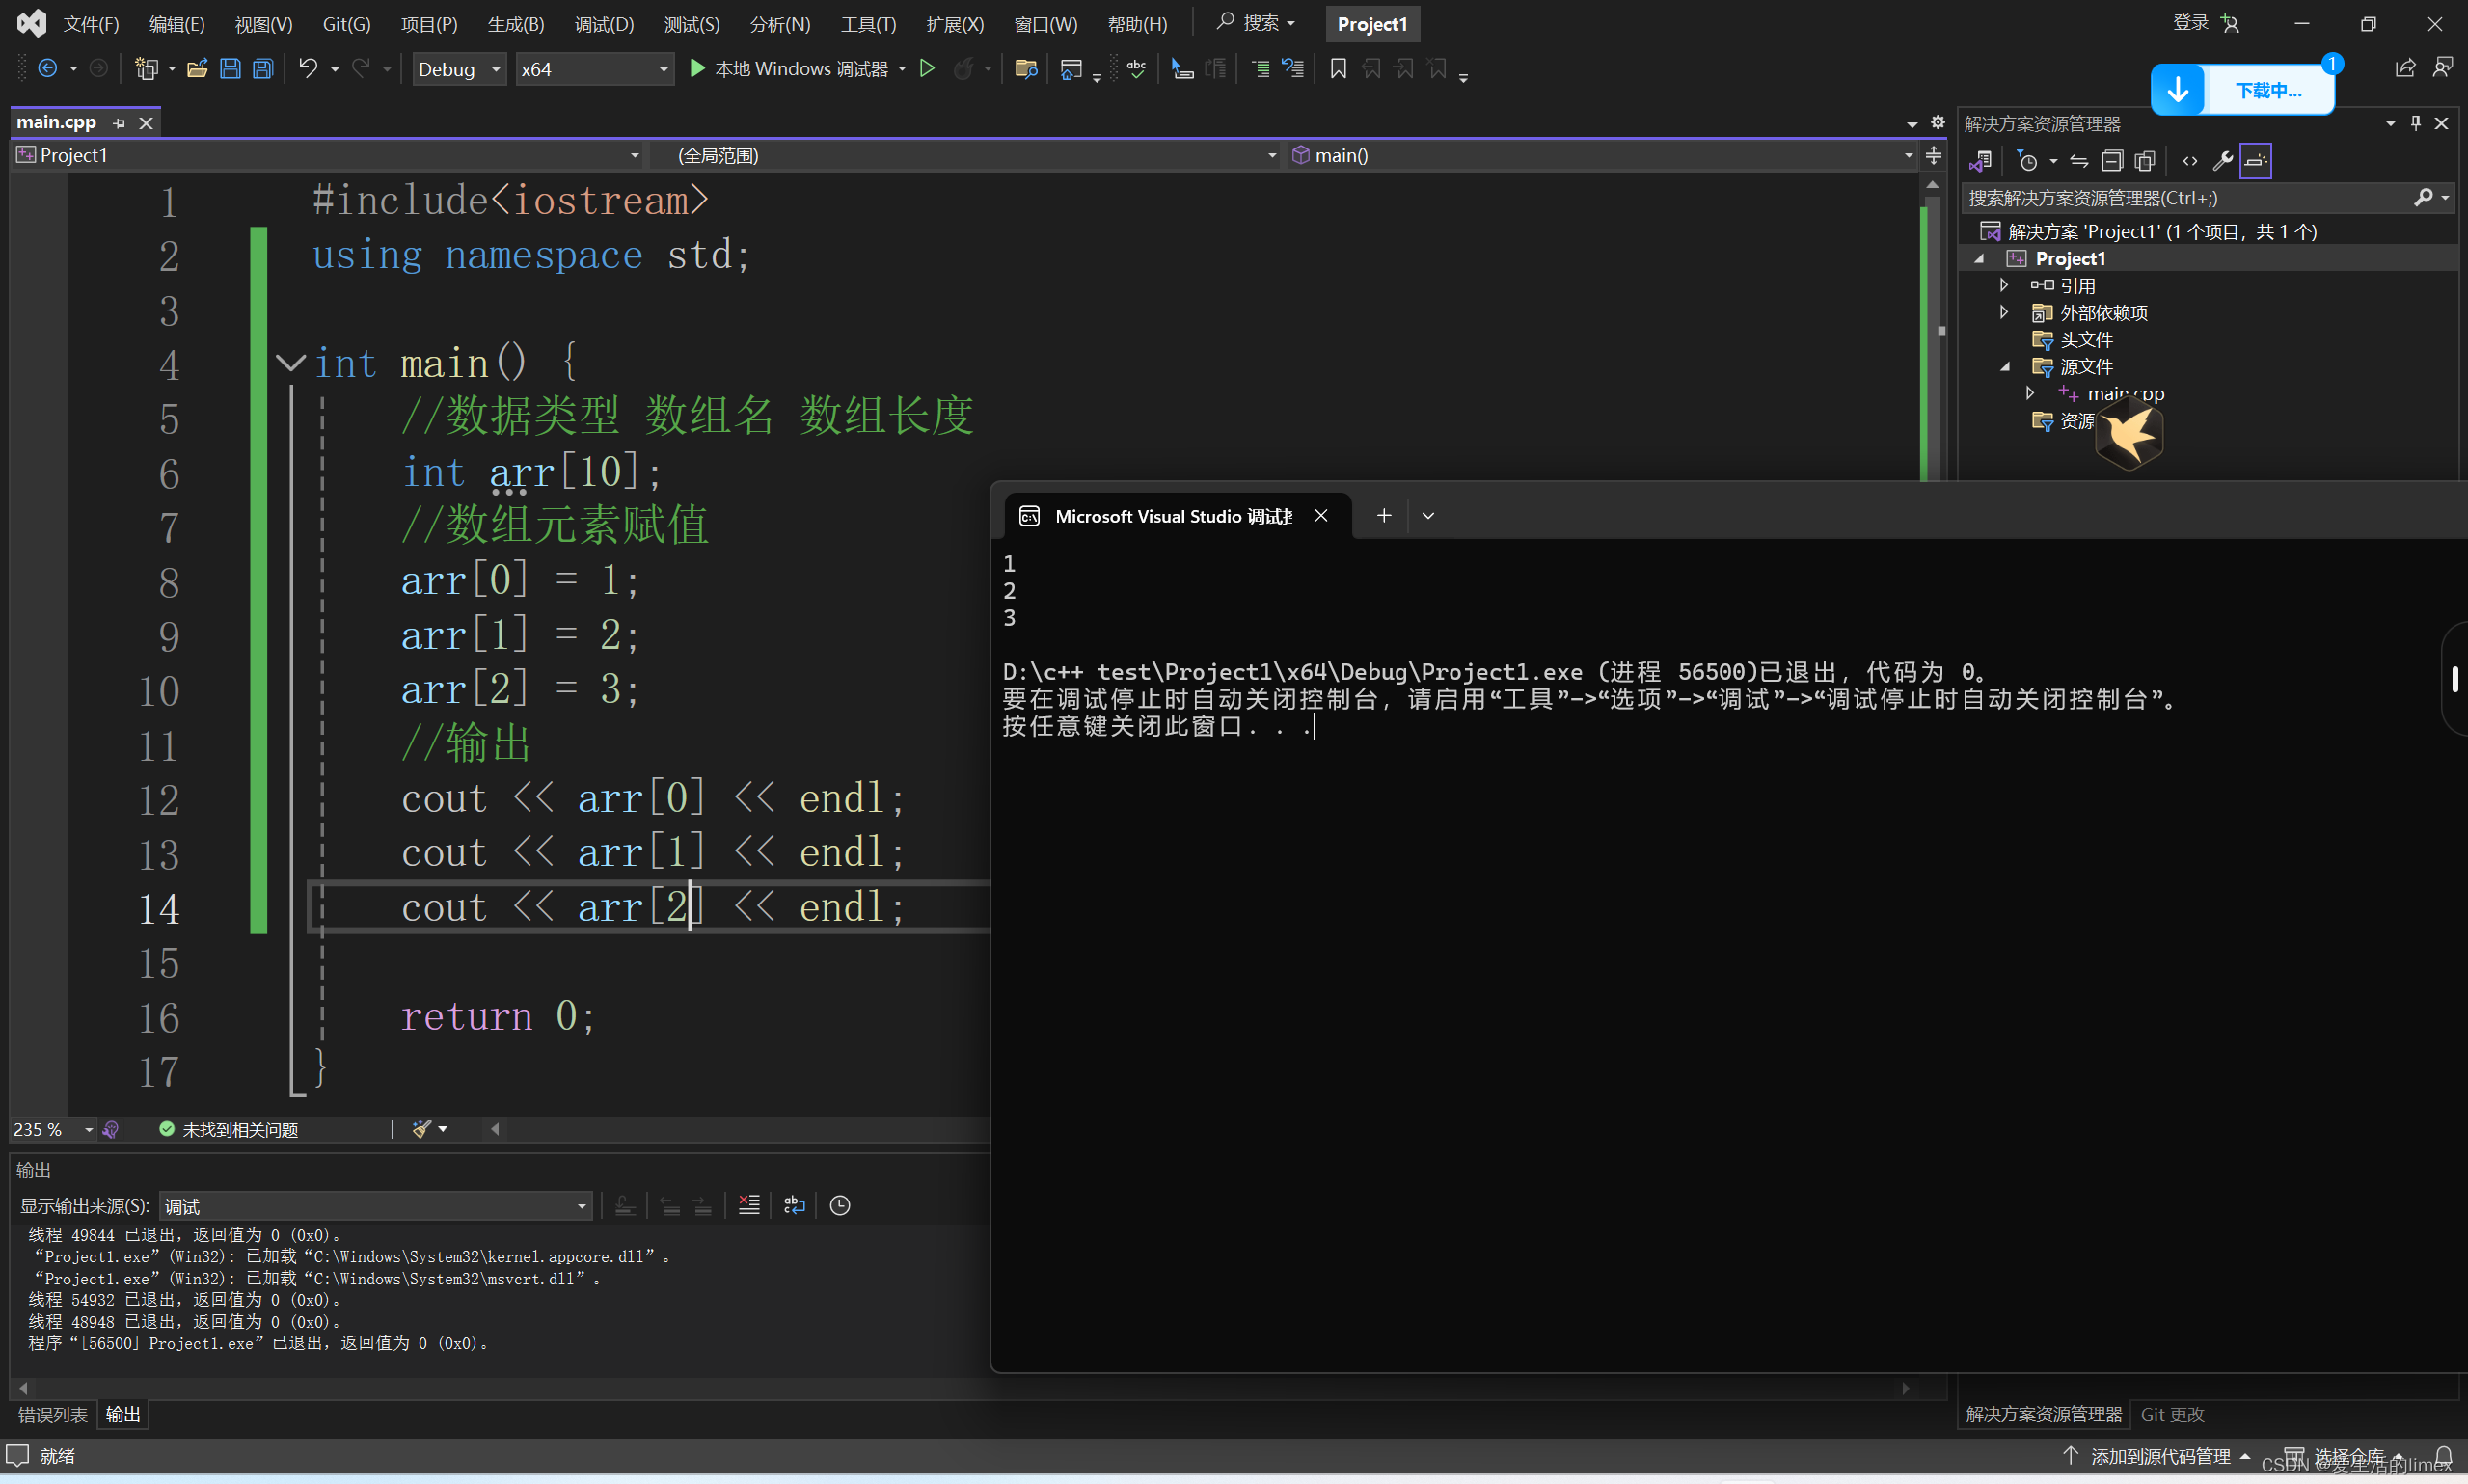Open the Project1 scope dropdown above editor
This screenshot has width=2468, height=1484.
pos(328,155)
